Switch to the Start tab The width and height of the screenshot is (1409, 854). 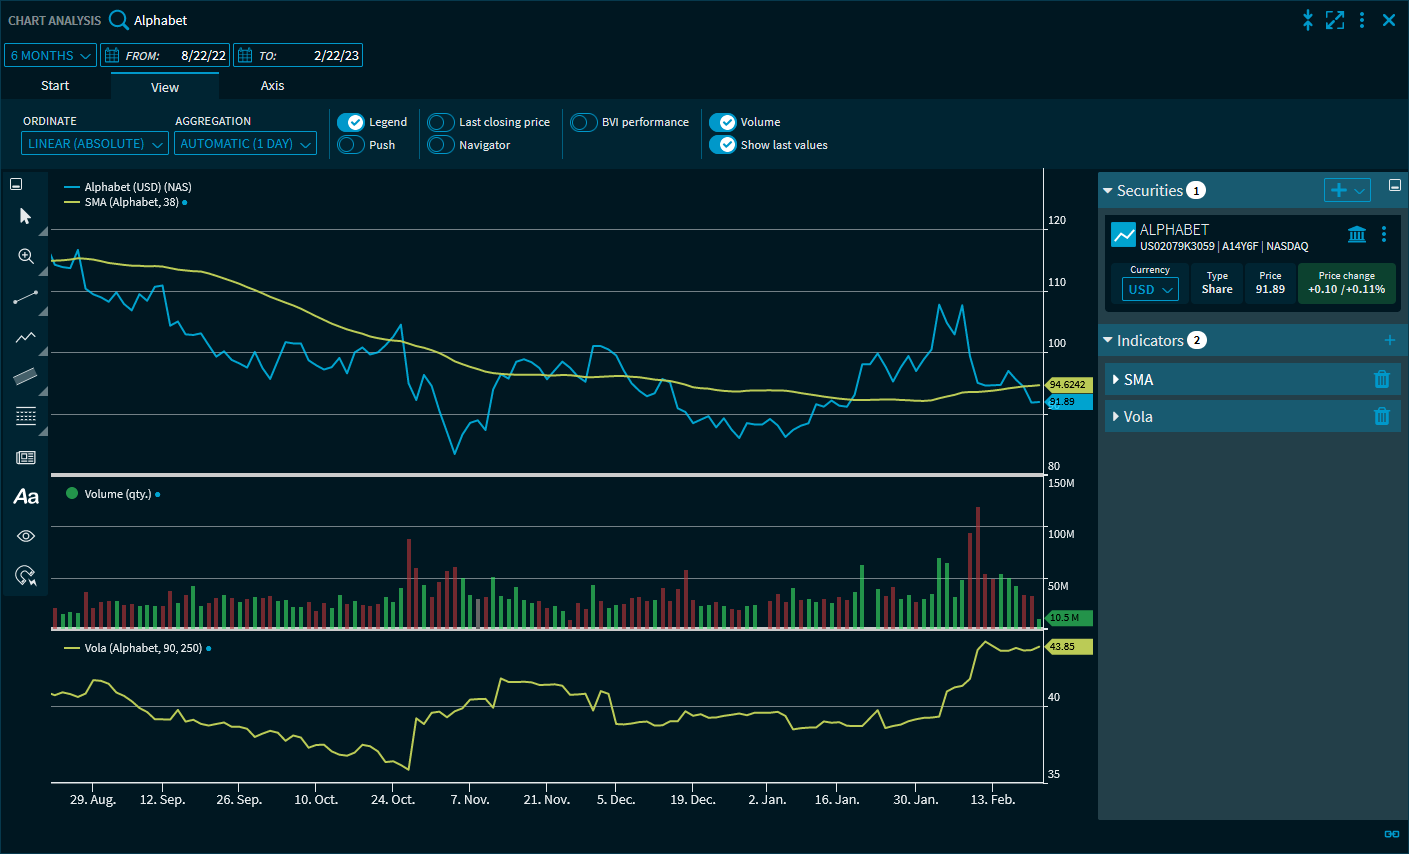(55, 86)
